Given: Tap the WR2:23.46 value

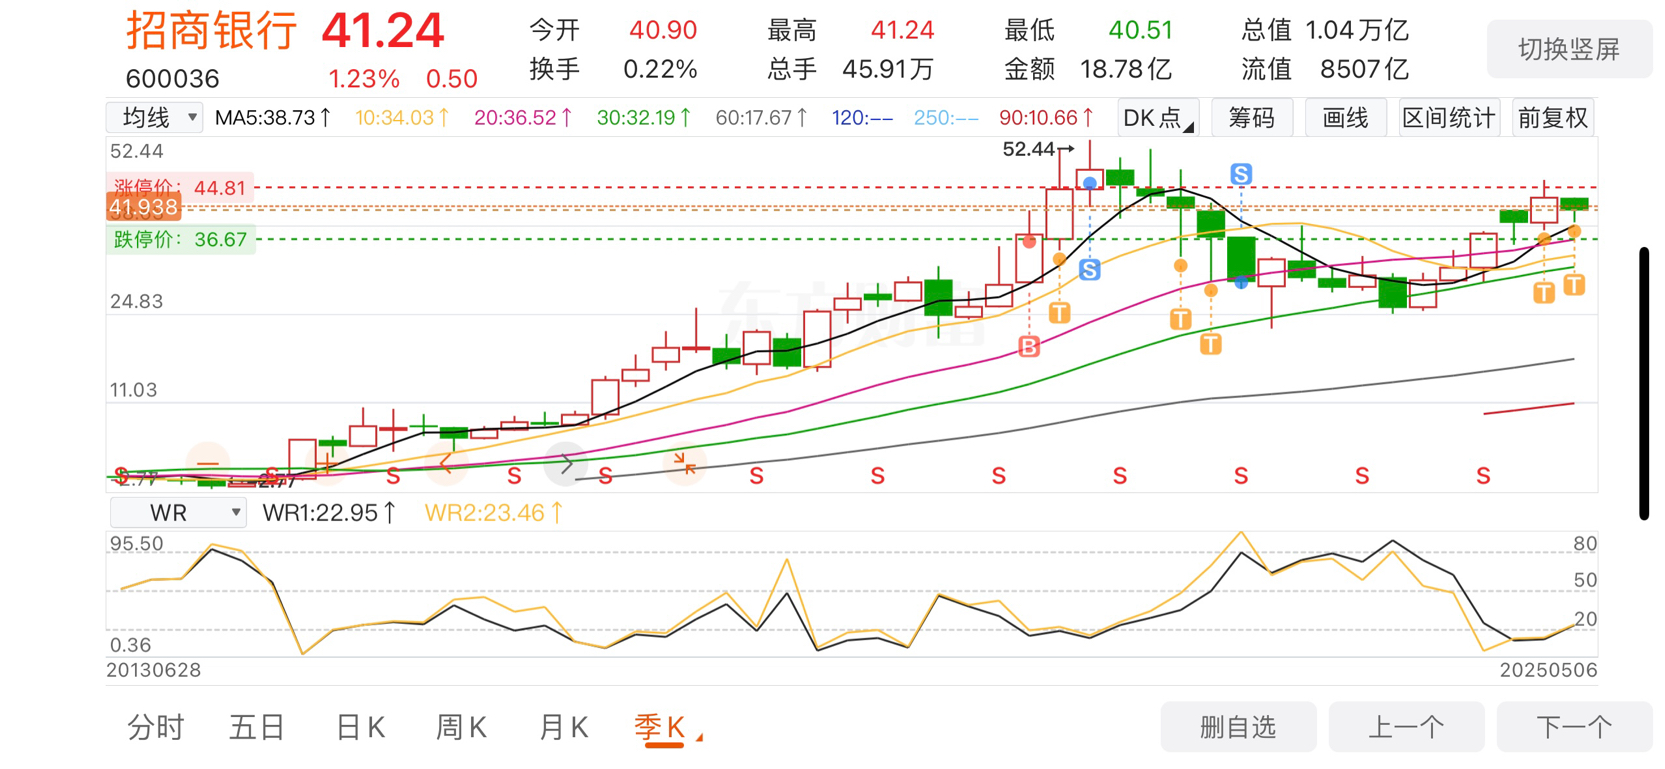Looking at the screenshot, I should click(494, 513).
